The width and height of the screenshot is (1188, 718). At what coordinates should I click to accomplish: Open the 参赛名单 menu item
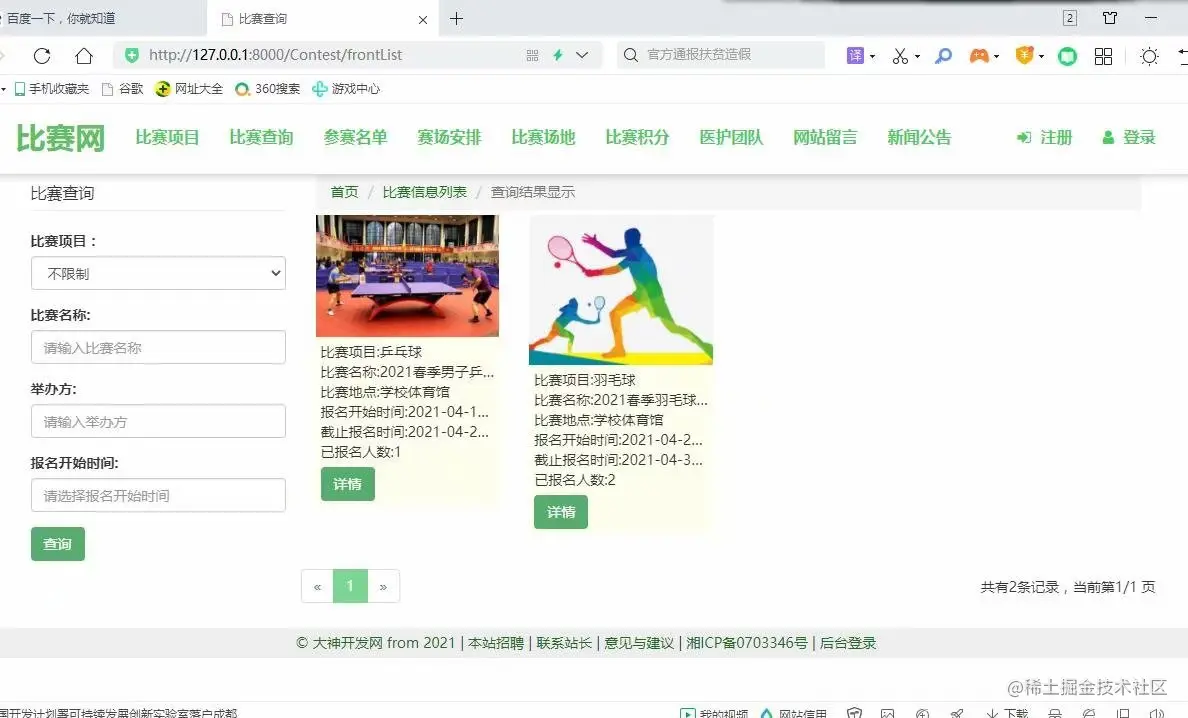coord(355,137)
